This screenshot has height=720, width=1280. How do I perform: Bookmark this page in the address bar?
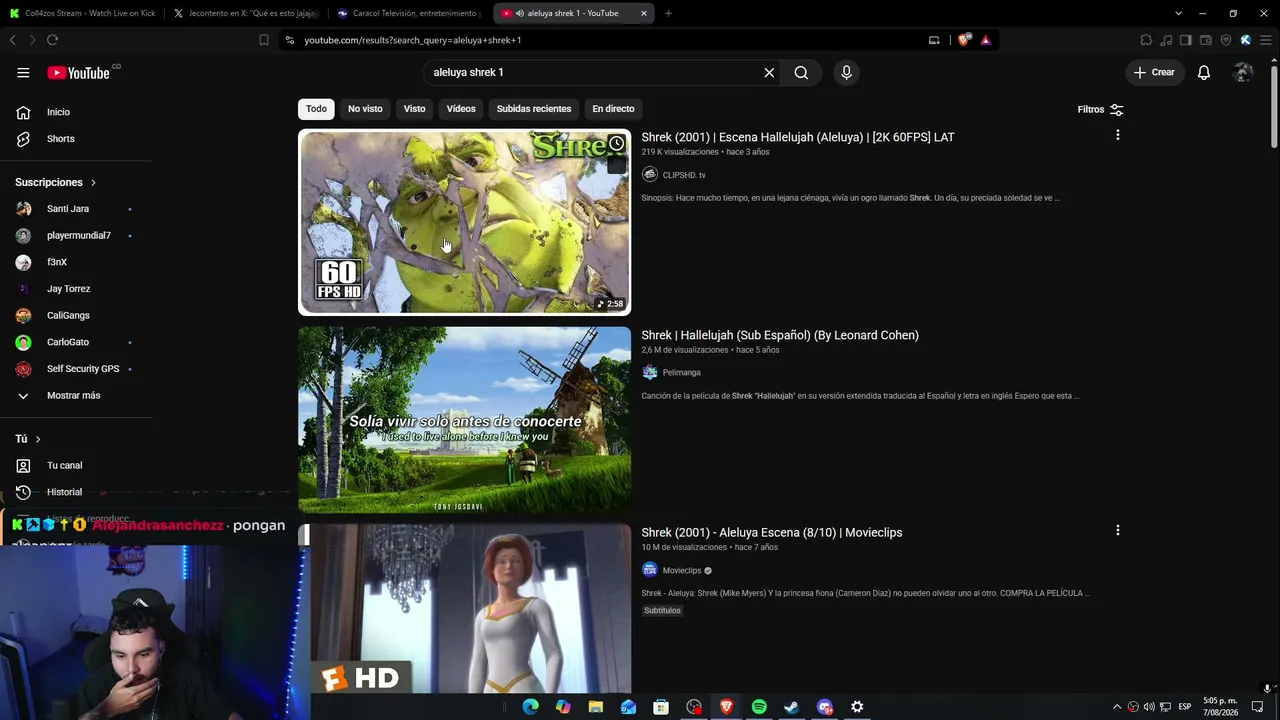coord(264,40)
